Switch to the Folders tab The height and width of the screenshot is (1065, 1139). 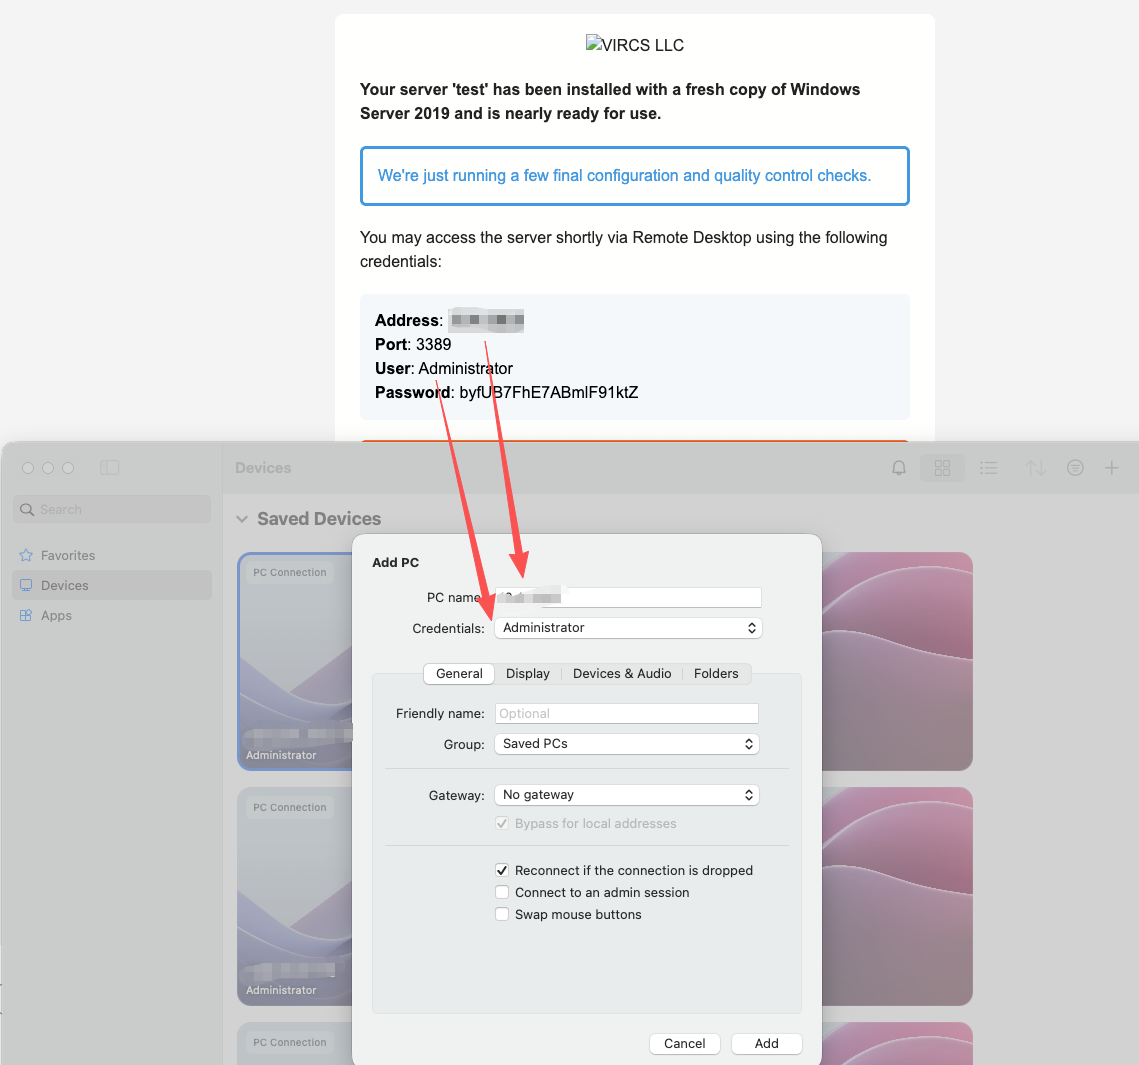[716, 673]
